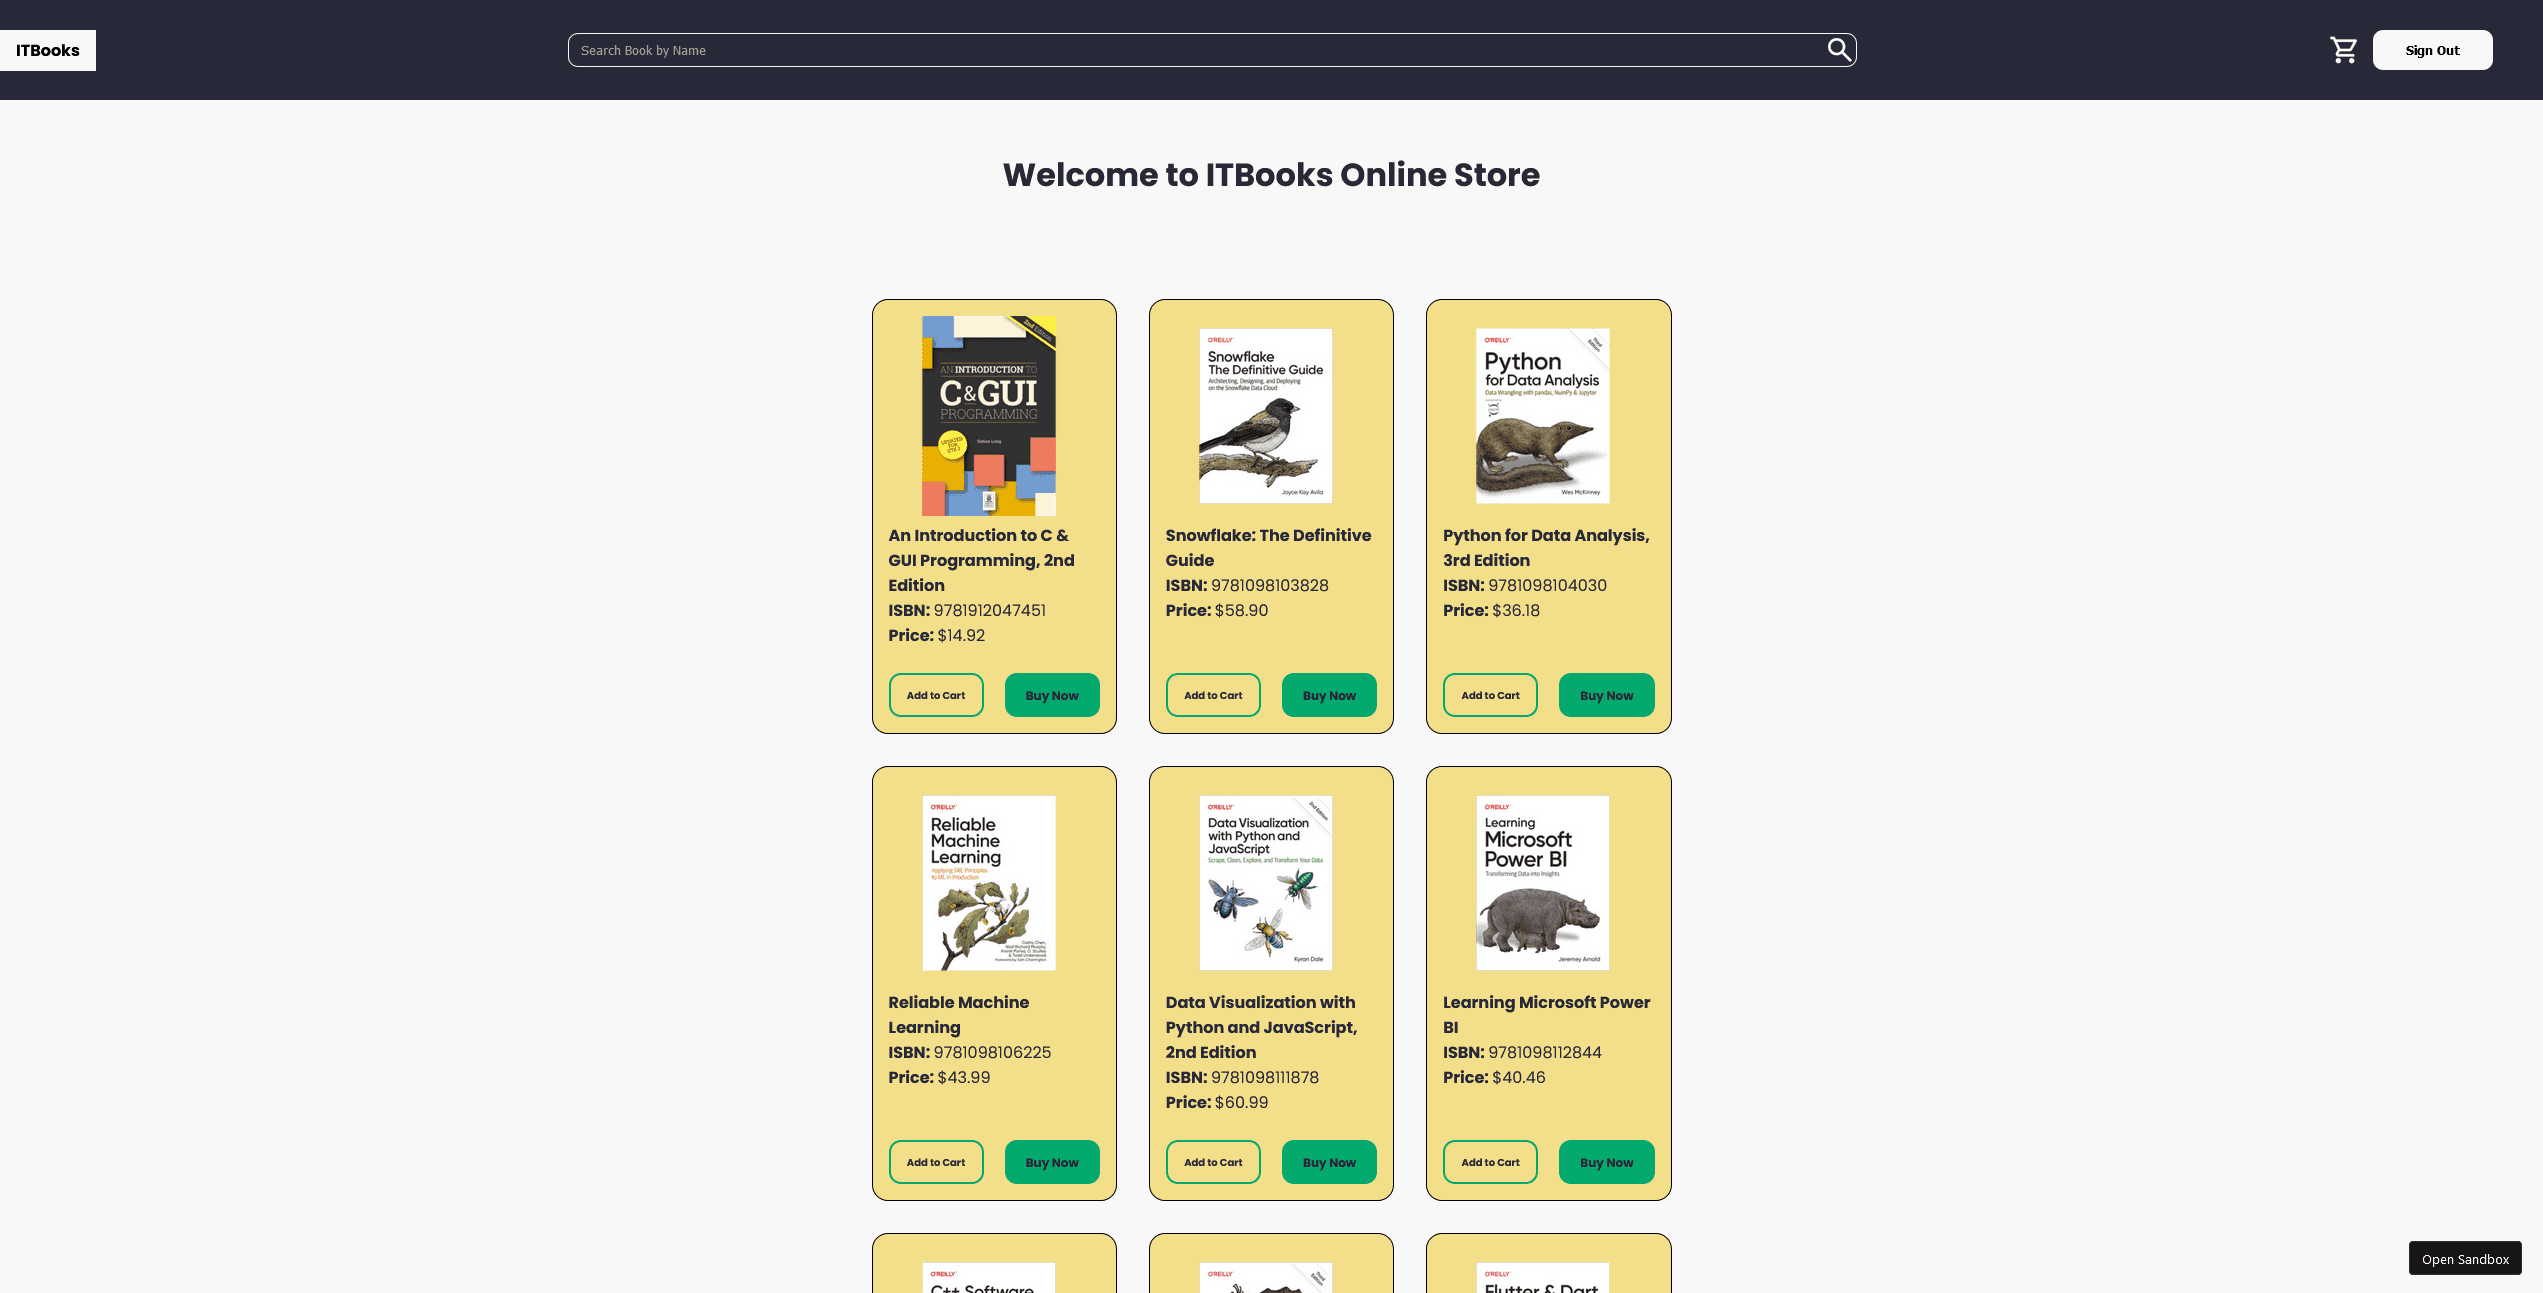Open the Snowflake book cover image
The height and width of the screenshot is (1293, 2543).
coord(1266,416)
